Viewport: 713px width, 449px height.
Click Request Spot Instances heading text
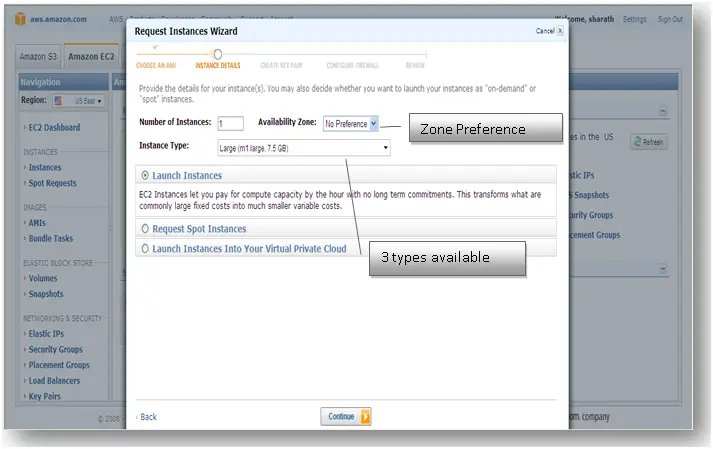point(199,229)
